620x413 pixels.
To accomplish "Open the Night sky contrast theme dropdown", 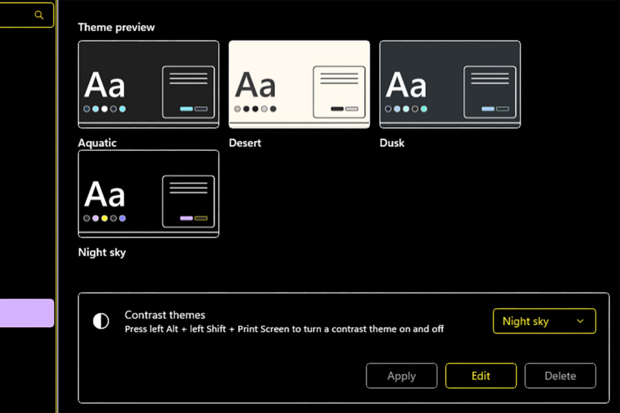I will pos(543,321).
